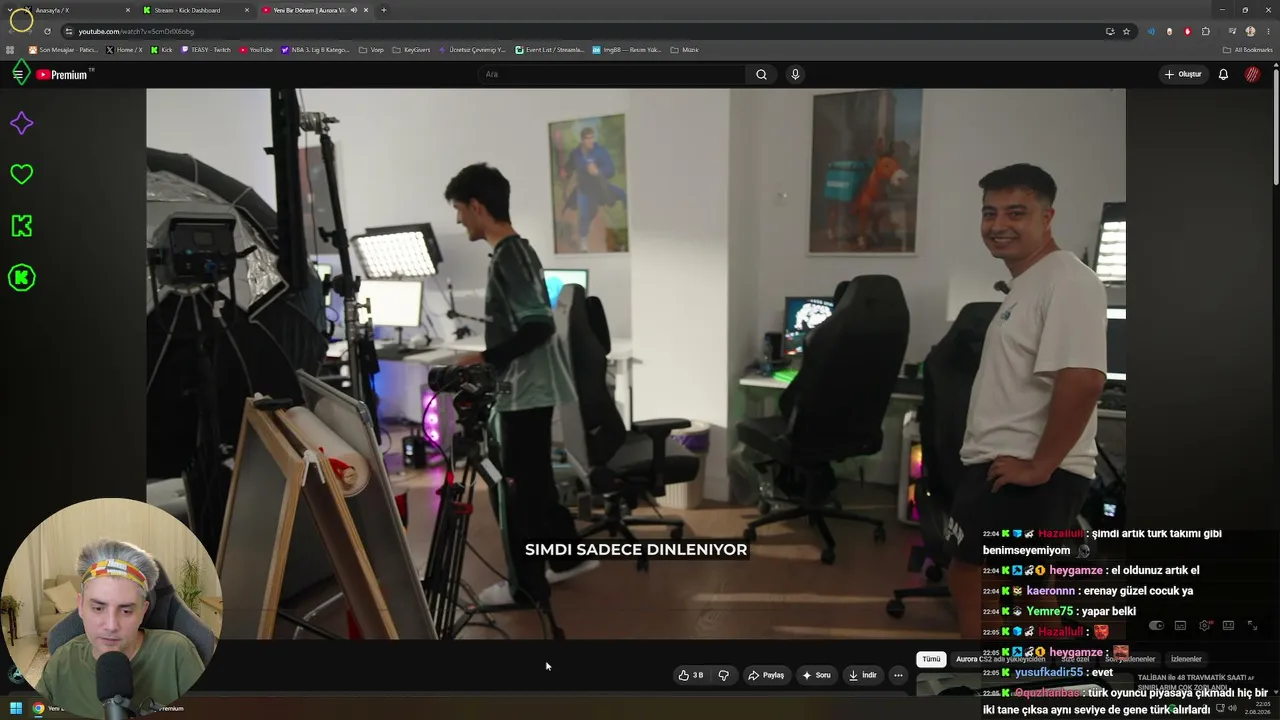This screenshot has height=720, width=1280.
Task: Click chat username yusufkadir55
Action: pyautogui.click(x=1049, y=673)
